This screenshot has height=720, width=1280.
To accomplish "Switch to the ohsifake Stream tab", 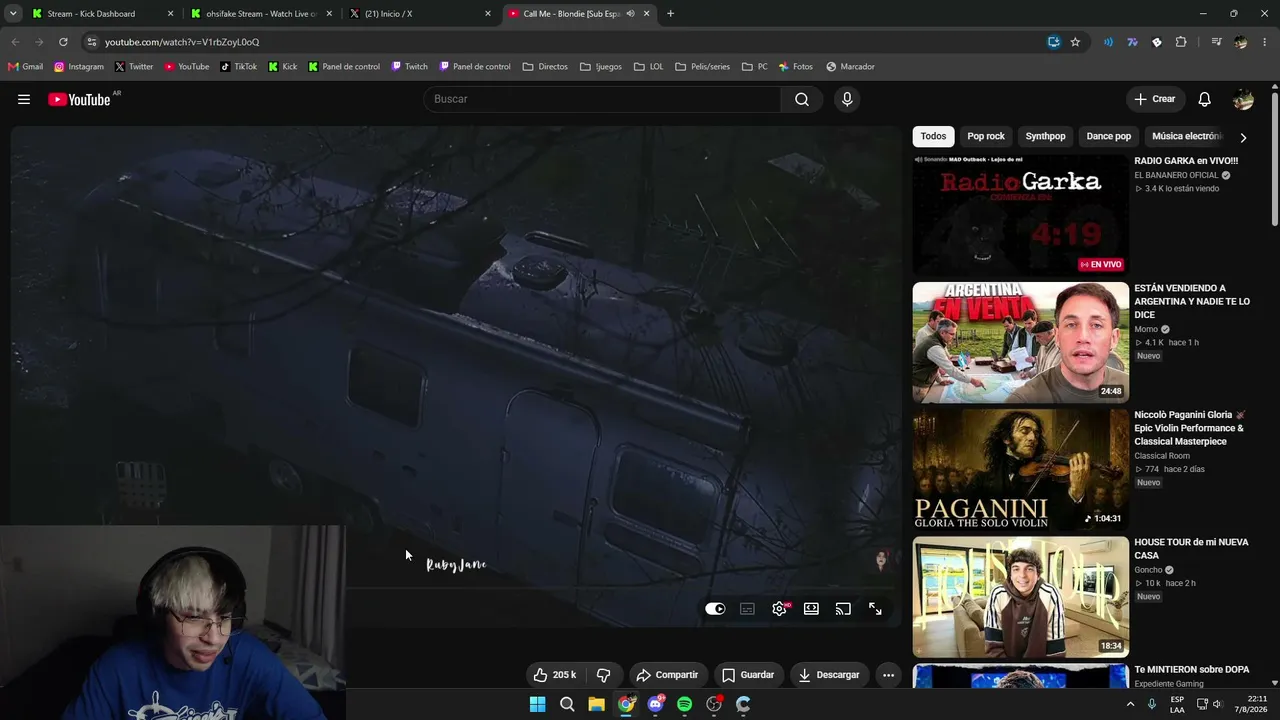I will tap(261, 14).
